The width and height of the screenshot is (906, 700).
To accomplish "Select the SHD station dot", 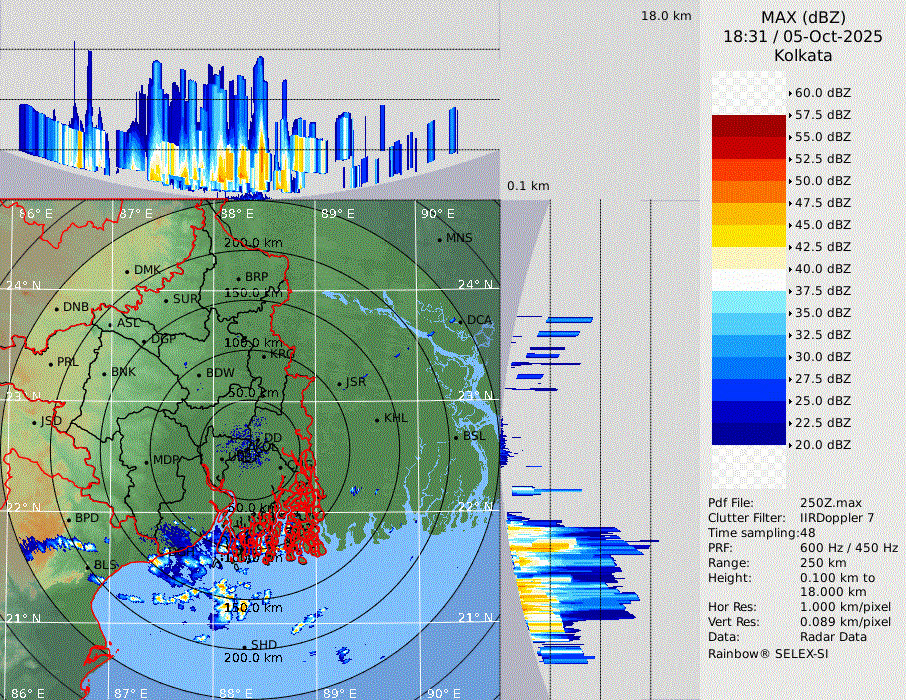I will 244,646.
